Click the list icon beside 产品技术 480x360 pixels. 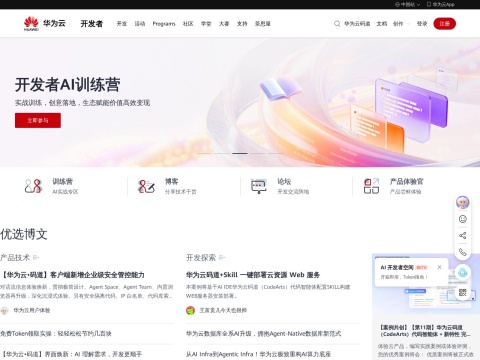tap(36, 257)
